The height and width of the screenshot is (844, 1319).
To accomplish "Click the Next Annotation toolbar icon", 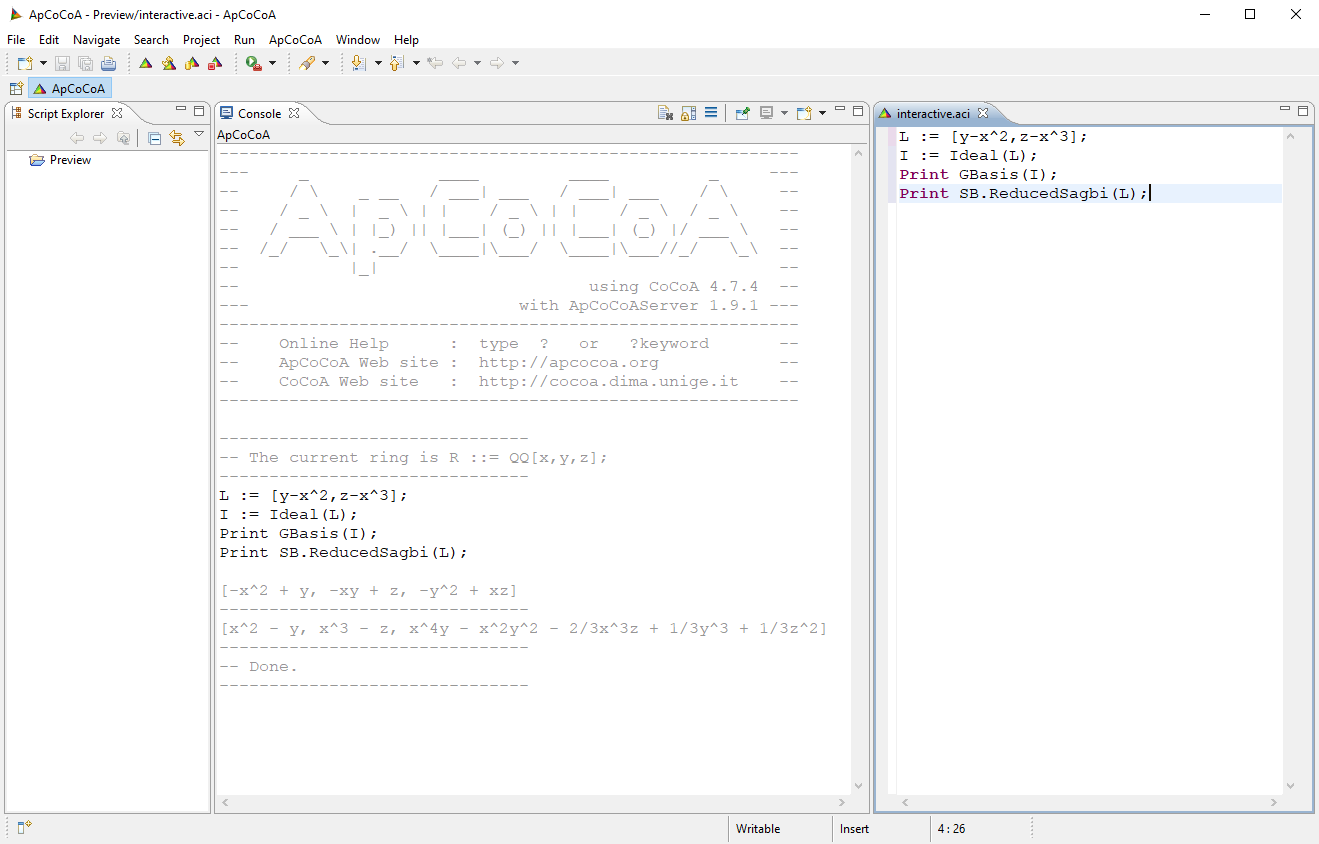I will coord(360,63).
